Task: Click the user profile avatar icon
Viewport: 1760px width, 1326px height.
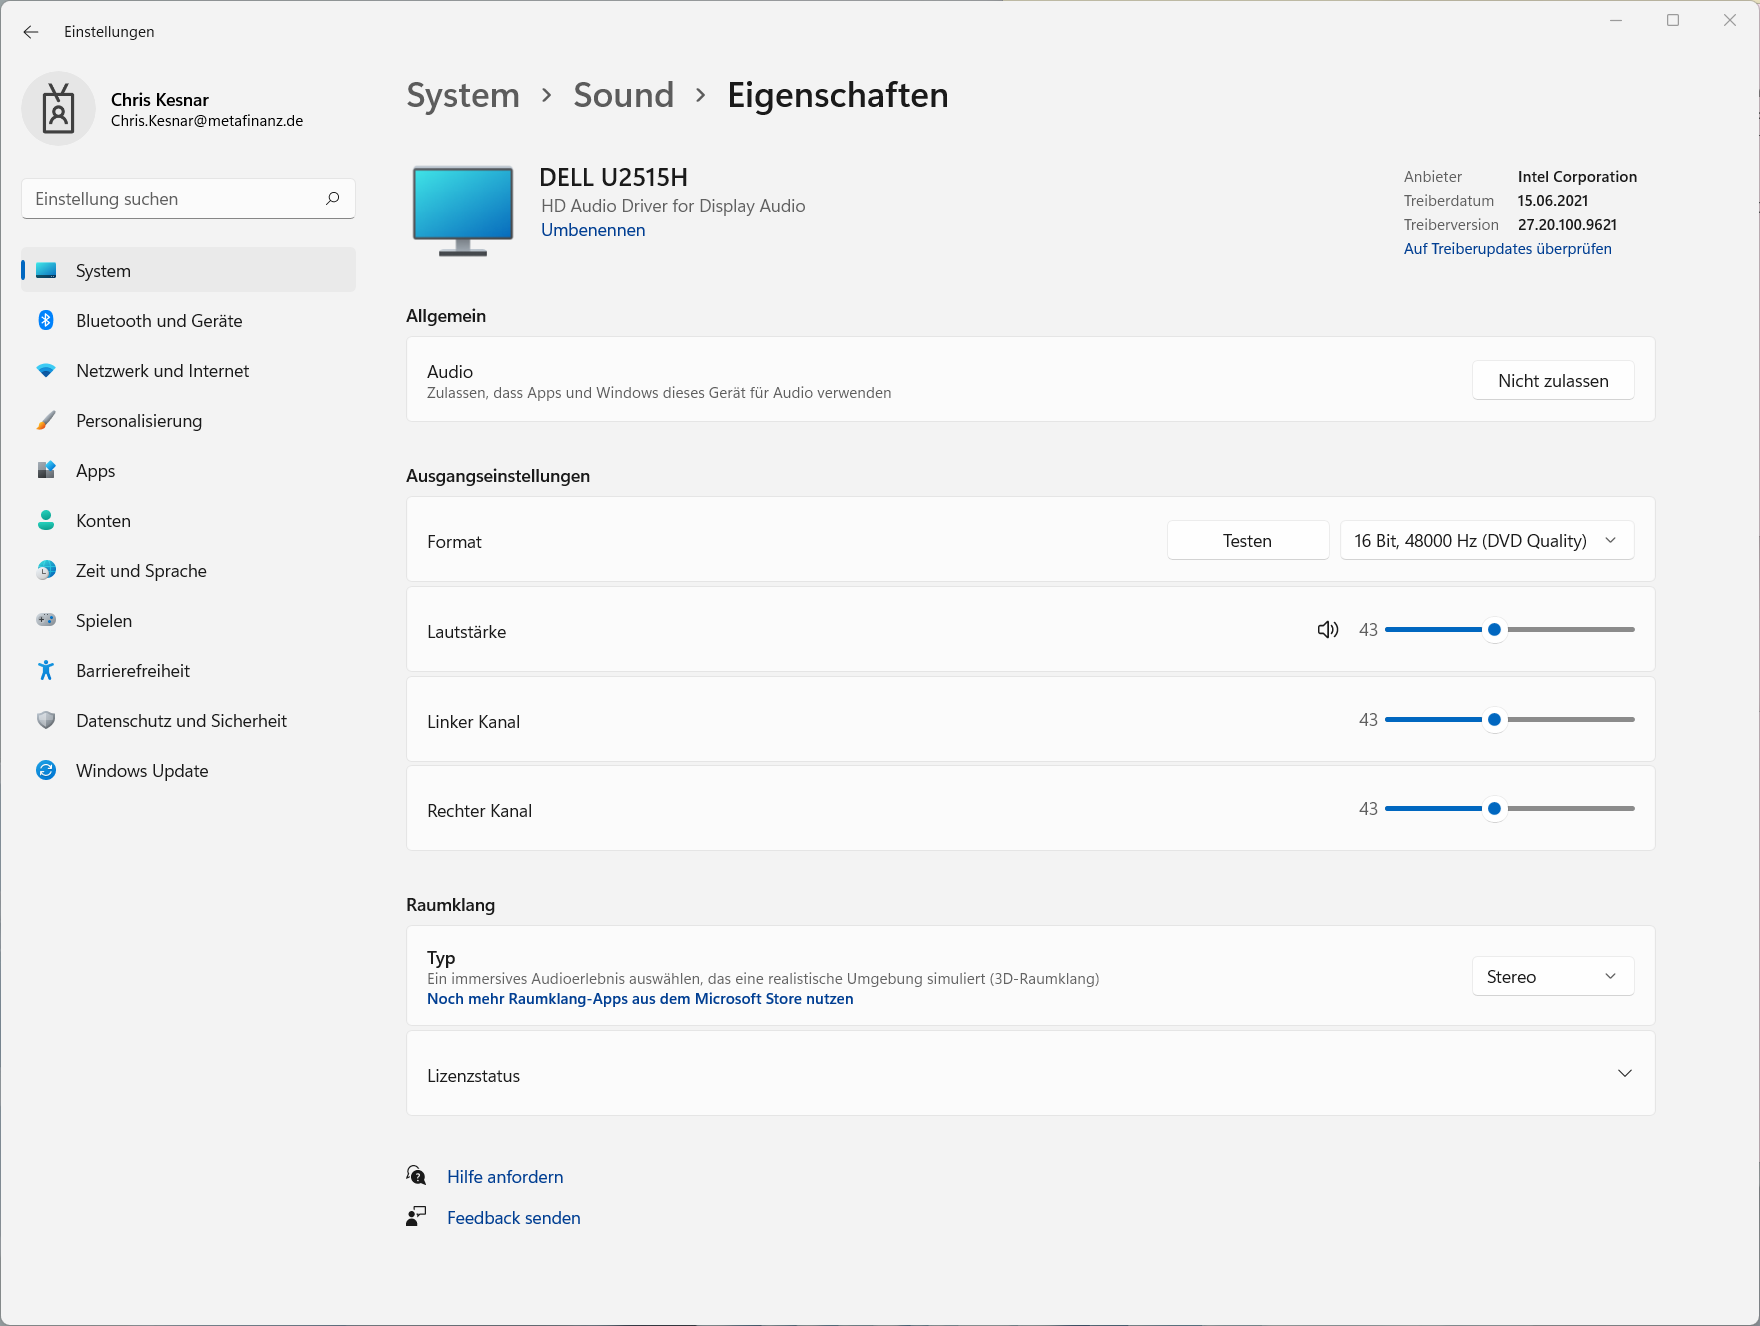Action: click(x=59, y=108)
